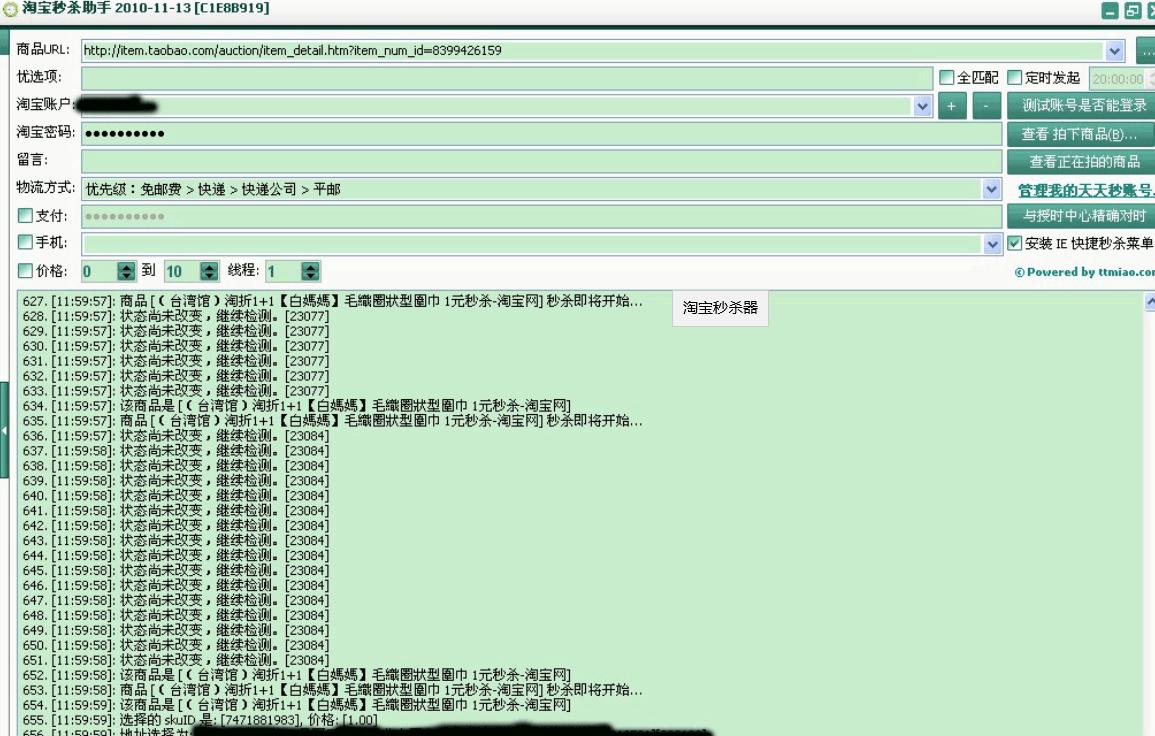Screen dimensions: 1155x736
Task: Click 与授时中心精确对时 button
Action: 1081,216
